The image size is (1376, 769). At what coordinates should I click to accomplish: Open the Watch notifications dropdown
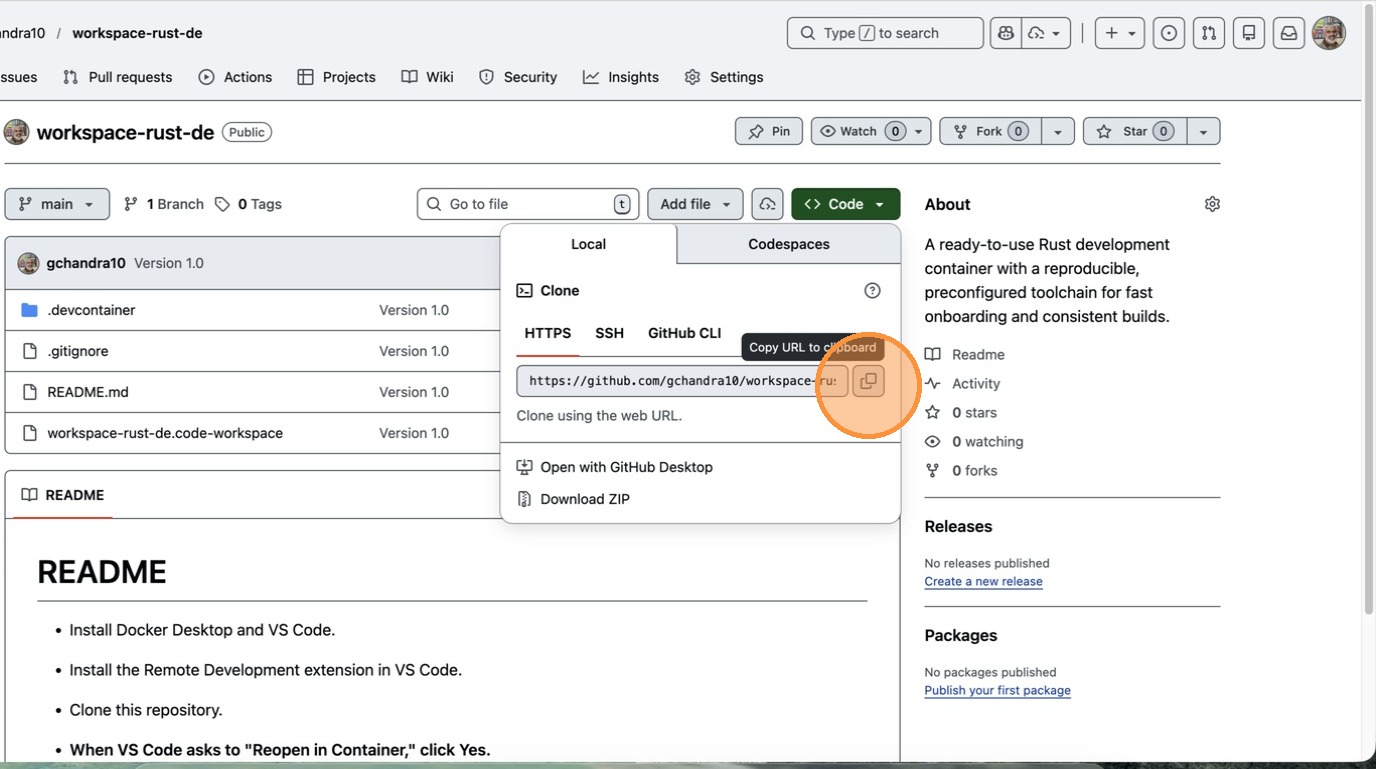tap(872, 131)
